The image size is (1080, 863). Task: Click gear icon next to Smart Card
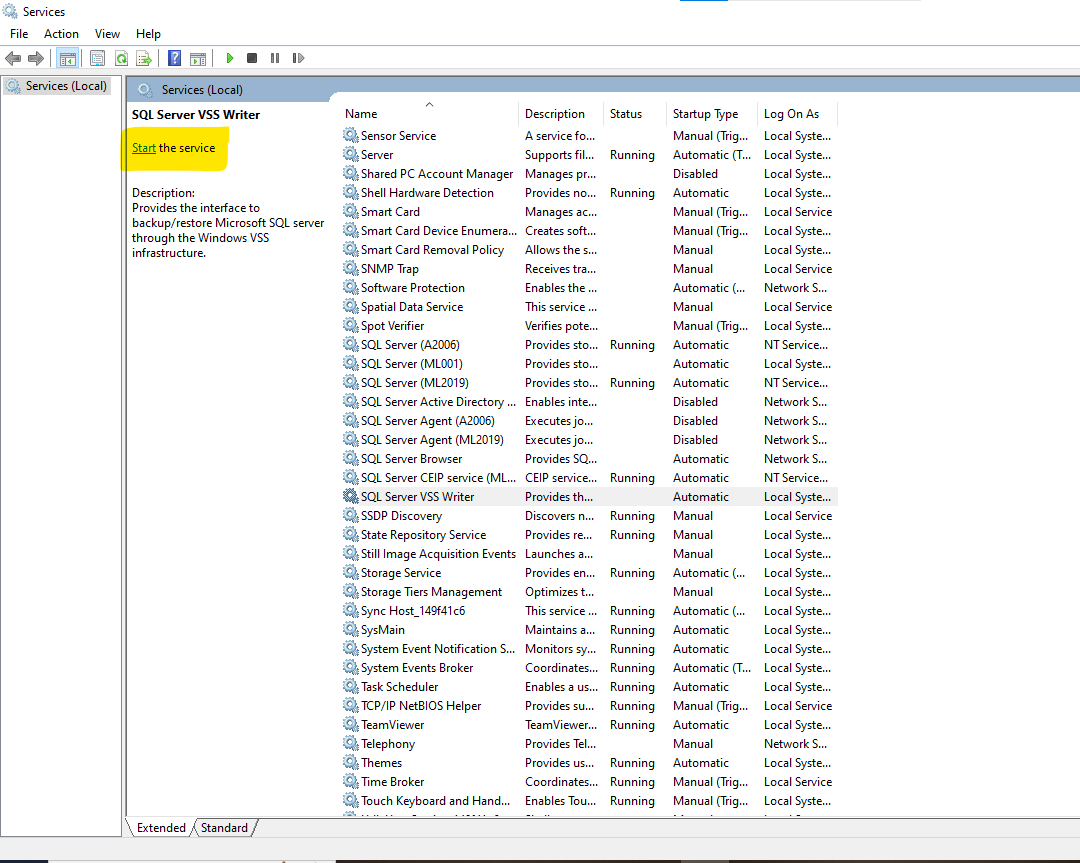point(351,211)
